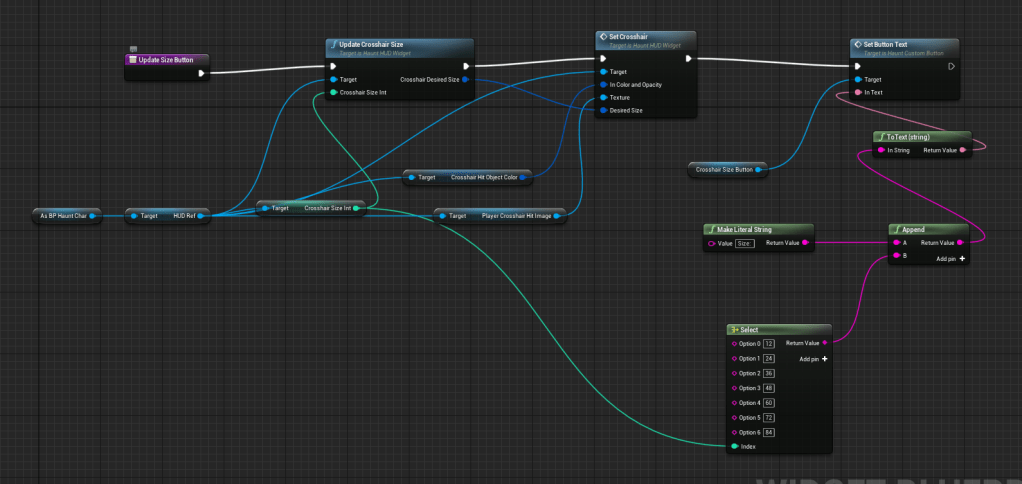Screen dimensions: 1022x484
Task: Click the Update Size Button node exec output pin
Action: pos(202,73)
